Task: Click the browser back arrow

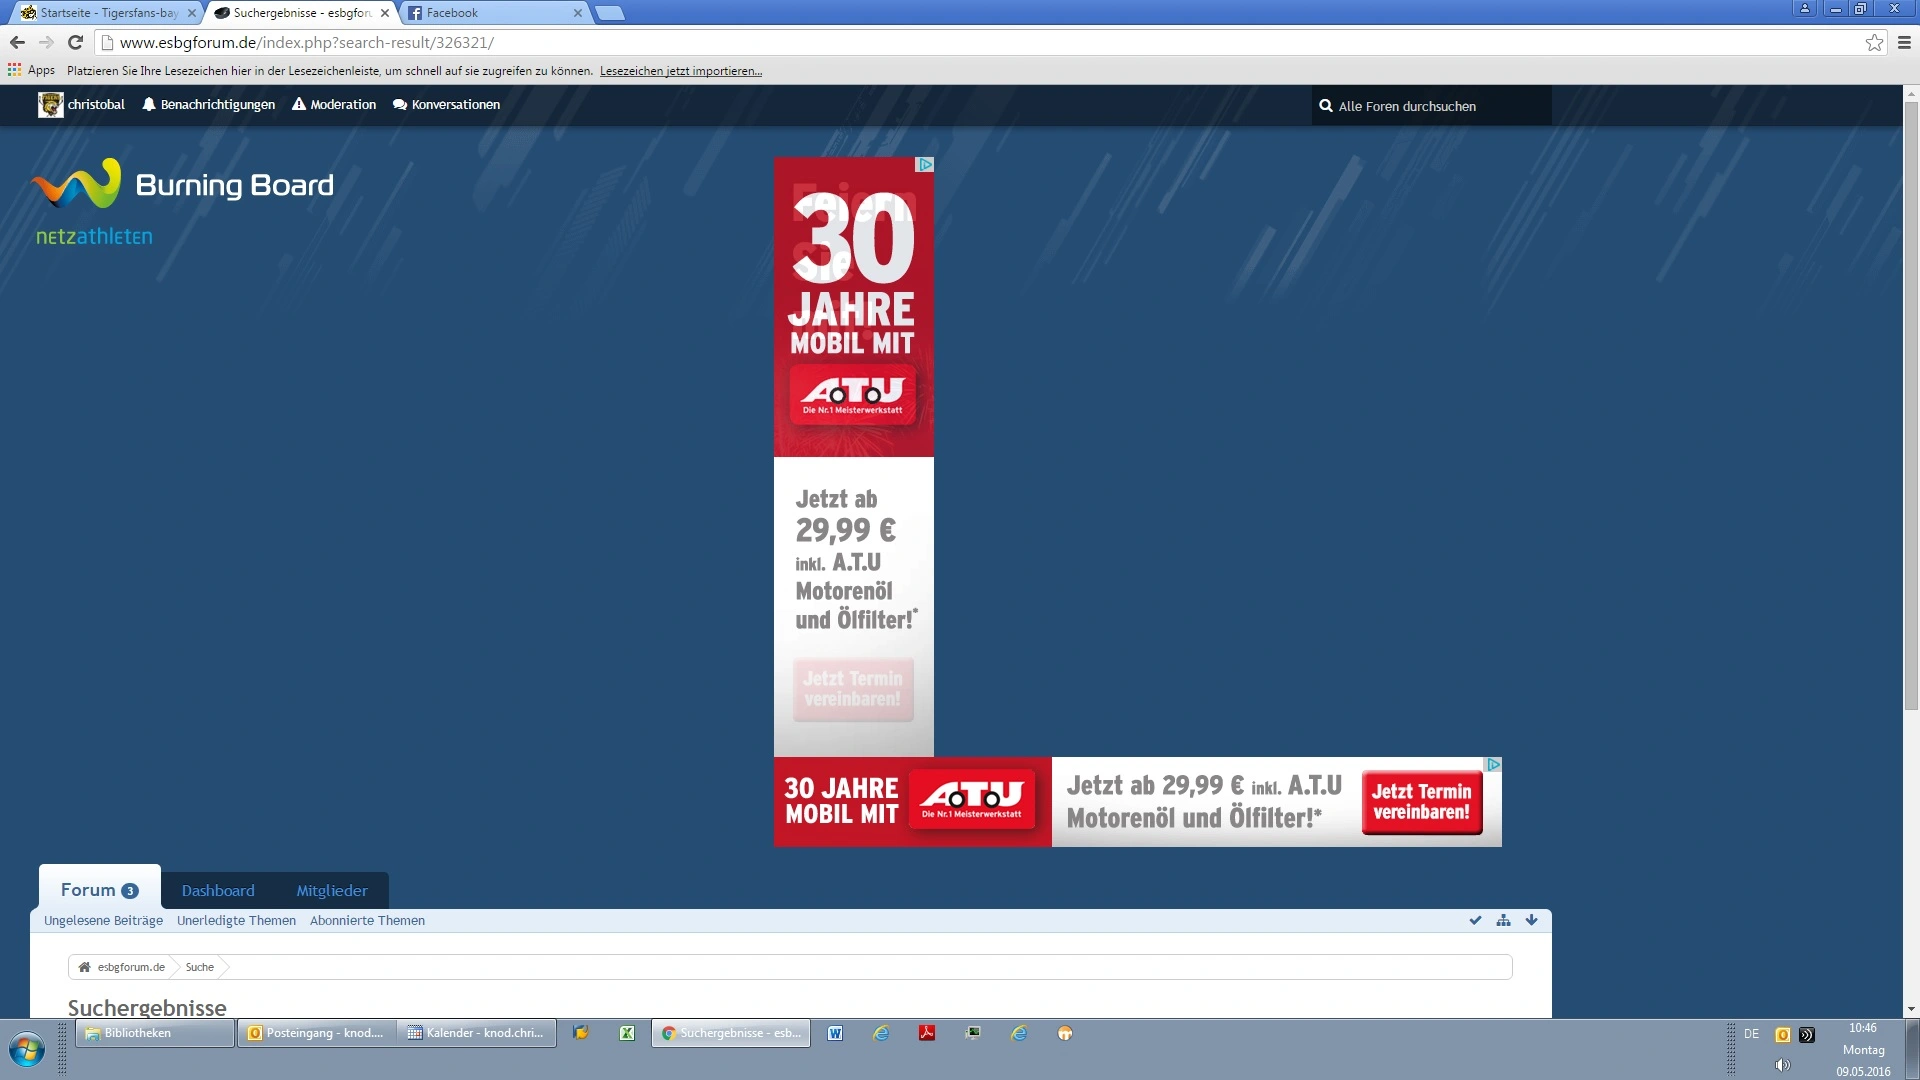Action: pos(17,42)
